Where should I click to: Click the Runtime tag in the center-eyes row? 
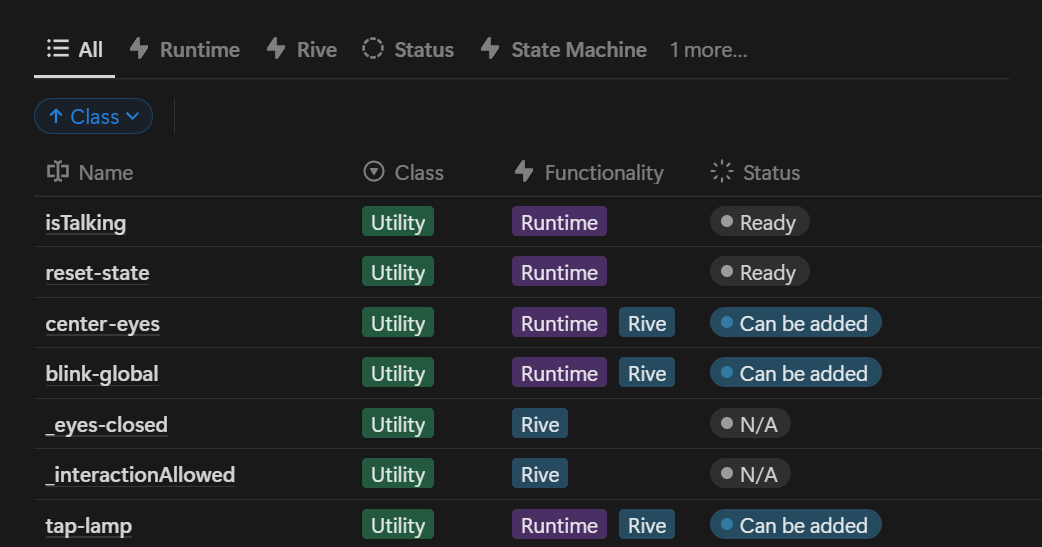[x=560, y=323]
